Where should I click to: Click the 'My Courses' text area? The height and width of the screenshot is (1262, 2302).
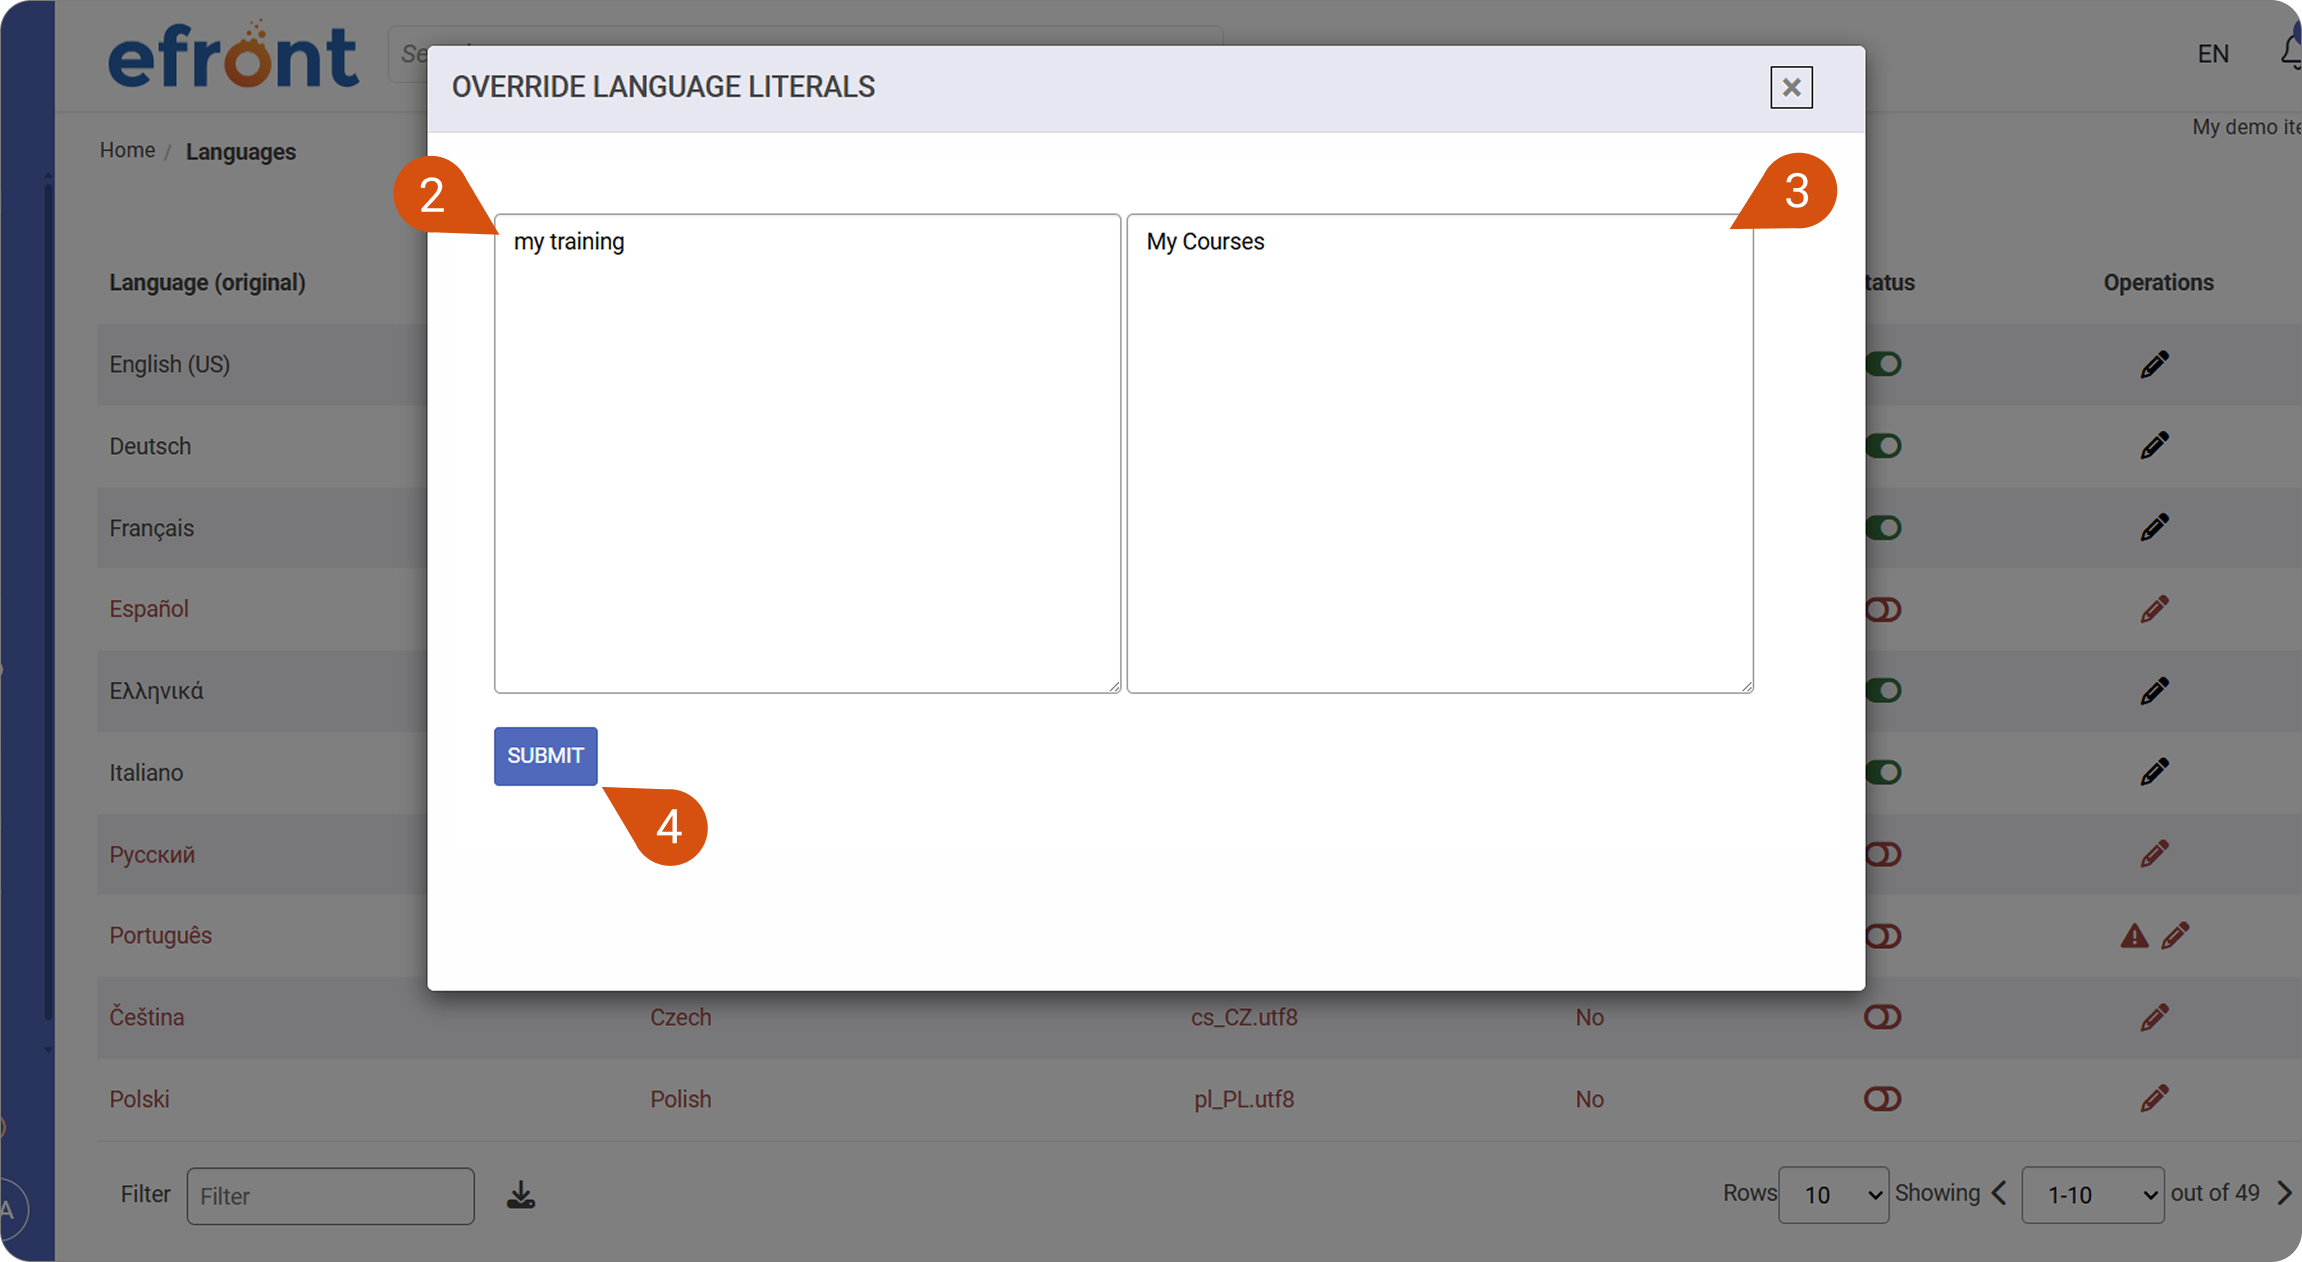tap(1440, 453)
